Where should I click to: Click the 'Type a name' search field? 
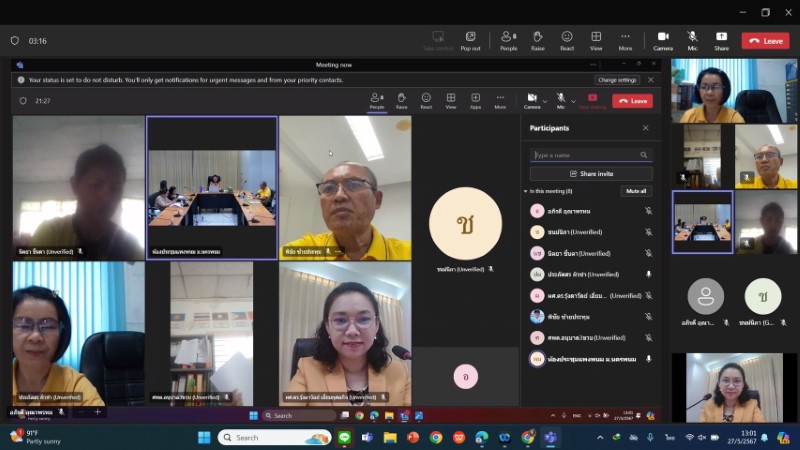585,155
